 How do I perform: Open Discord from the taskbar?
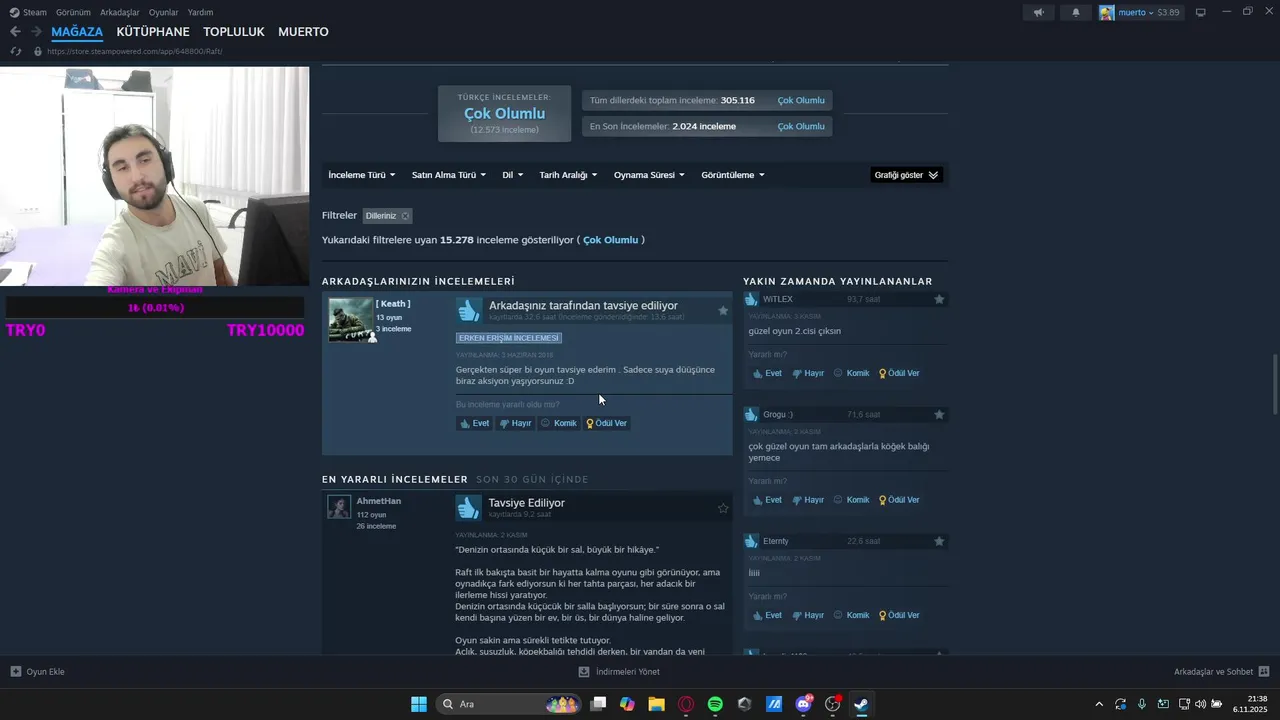[803, 704]
